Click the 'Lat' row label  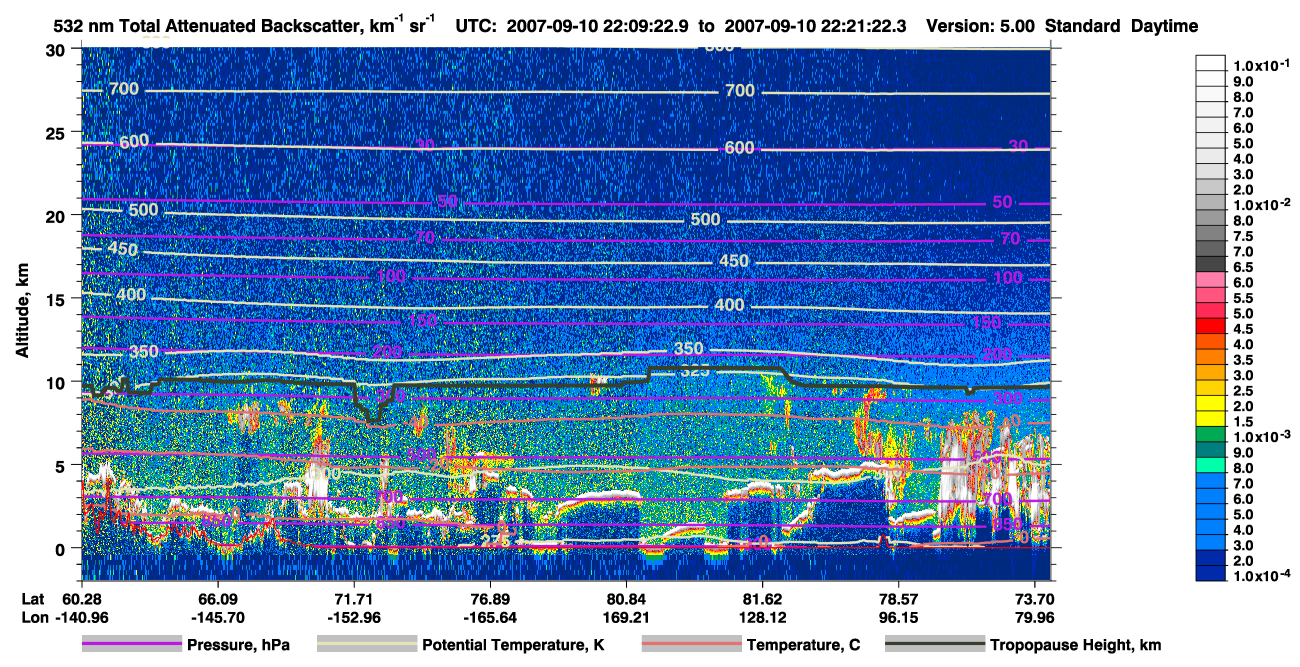click(x=31, y=599)
